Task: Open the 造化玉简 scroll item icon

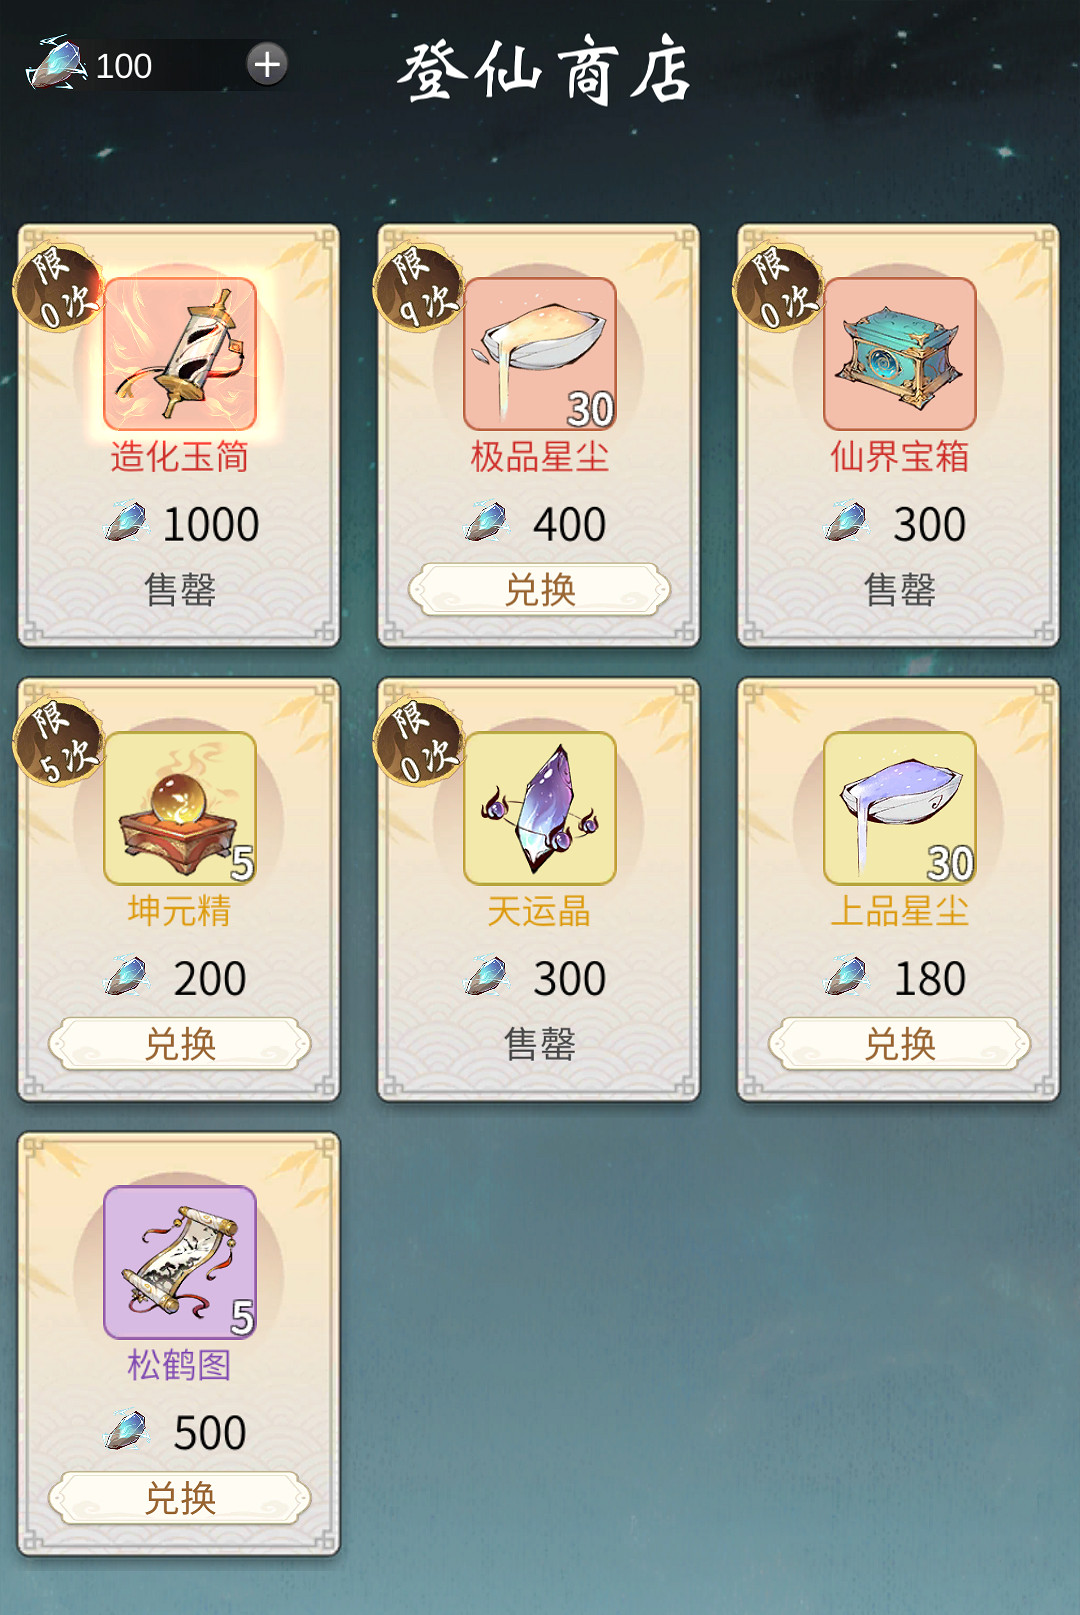Action: [x=180, y=354]
